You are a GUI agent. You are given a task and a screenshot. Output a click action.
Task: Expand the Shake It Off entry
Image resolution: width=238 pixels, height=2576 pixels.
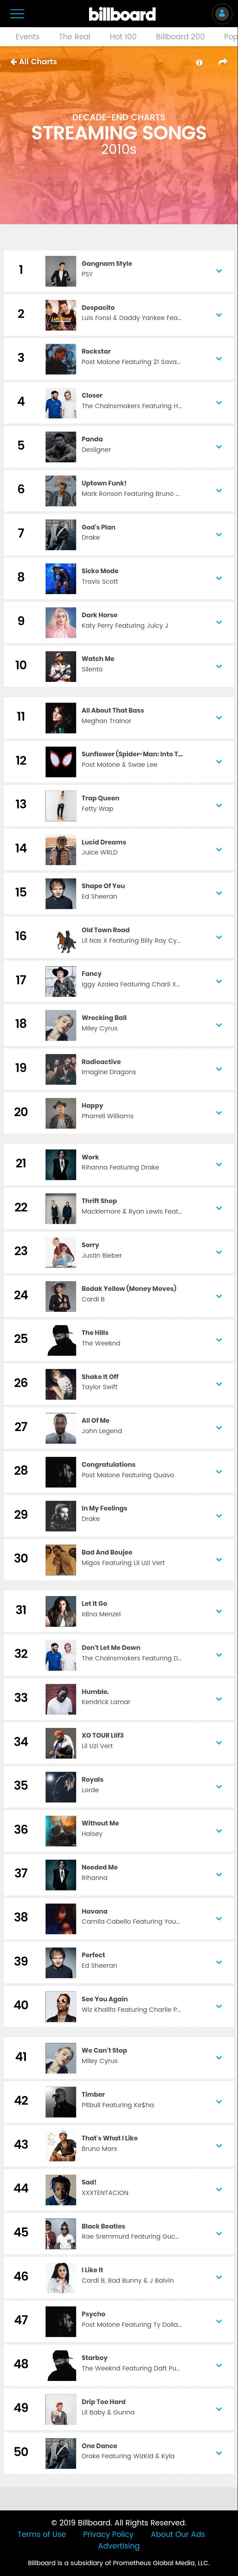[x=219, y=1382]
